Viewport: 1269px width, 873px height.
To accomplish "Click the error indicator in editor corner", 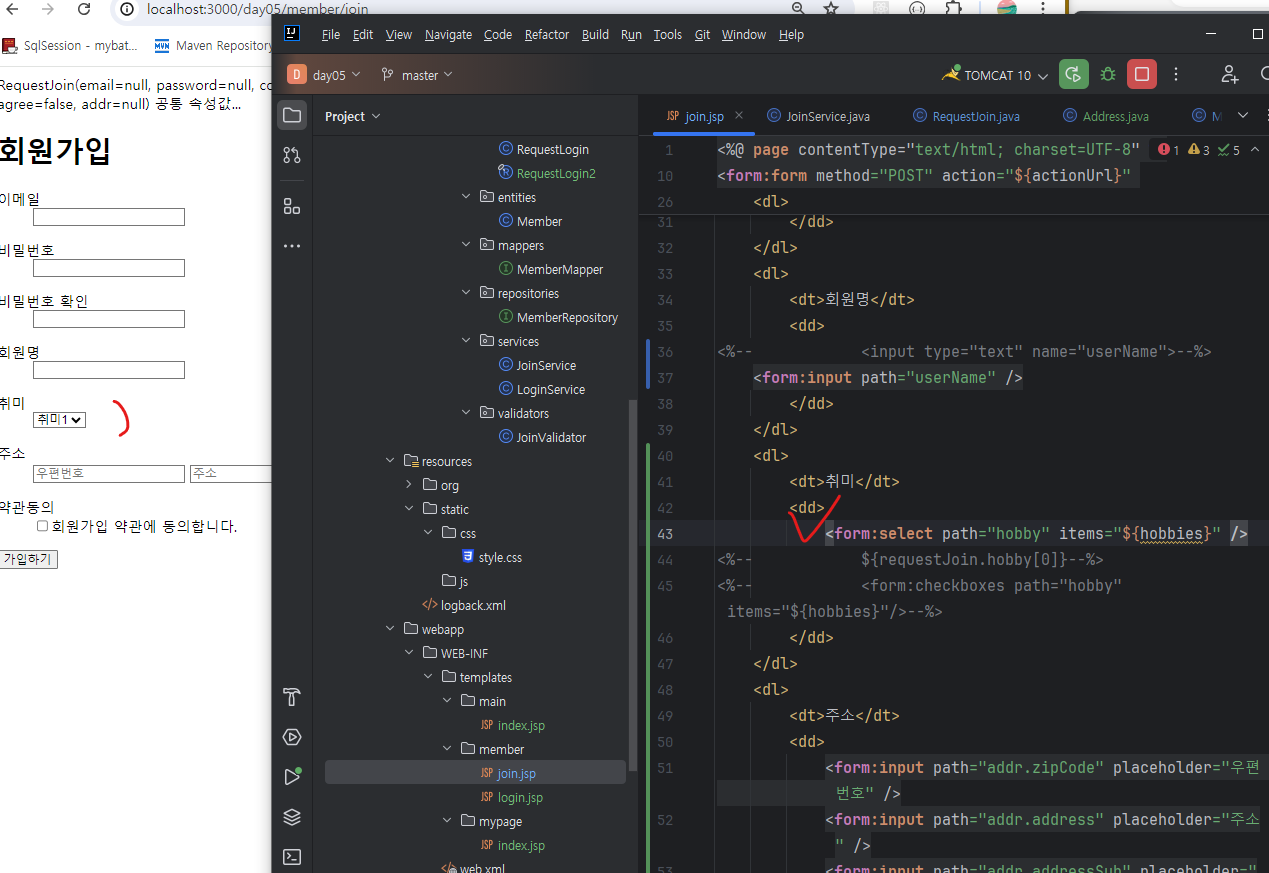I will [x=1168, y=150].
